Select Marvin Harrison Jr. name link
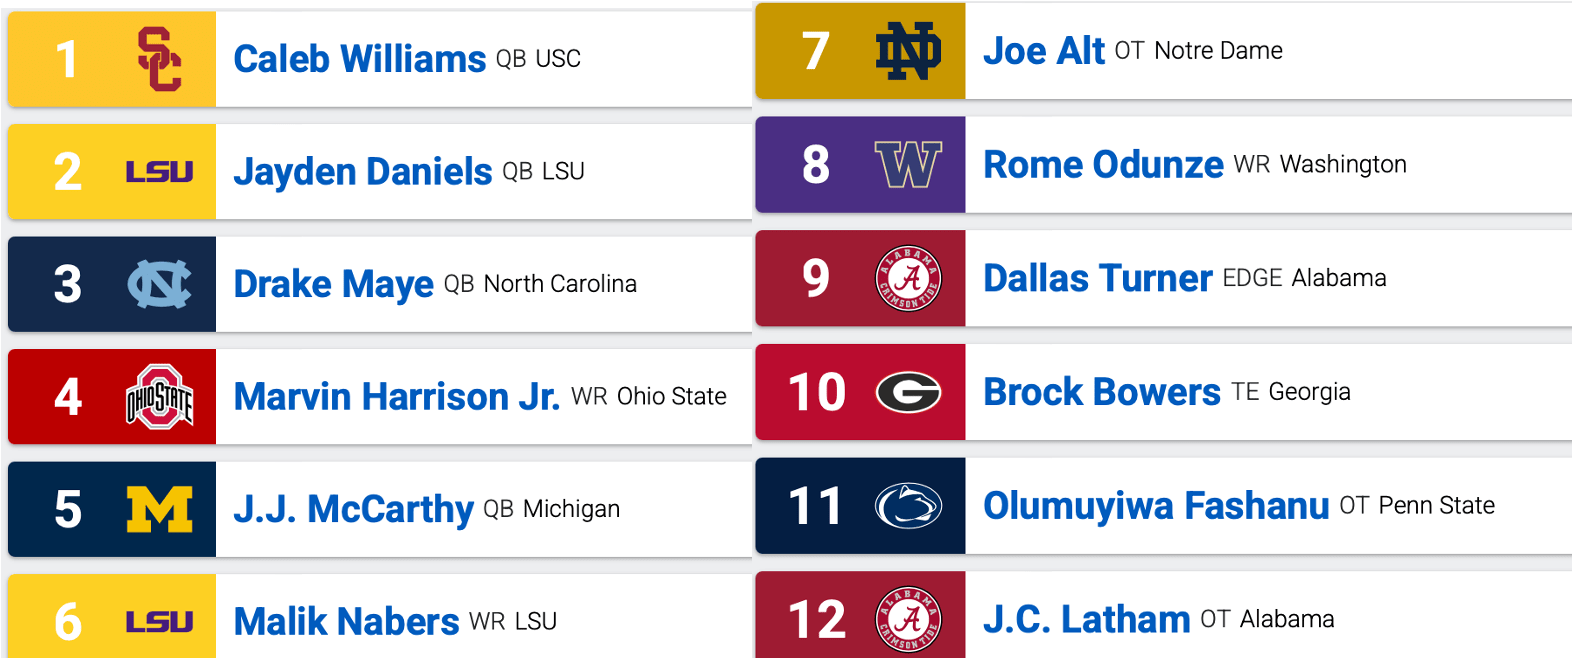The height and width of the screenshot is (658, 1572). click(x=396, y=397)
